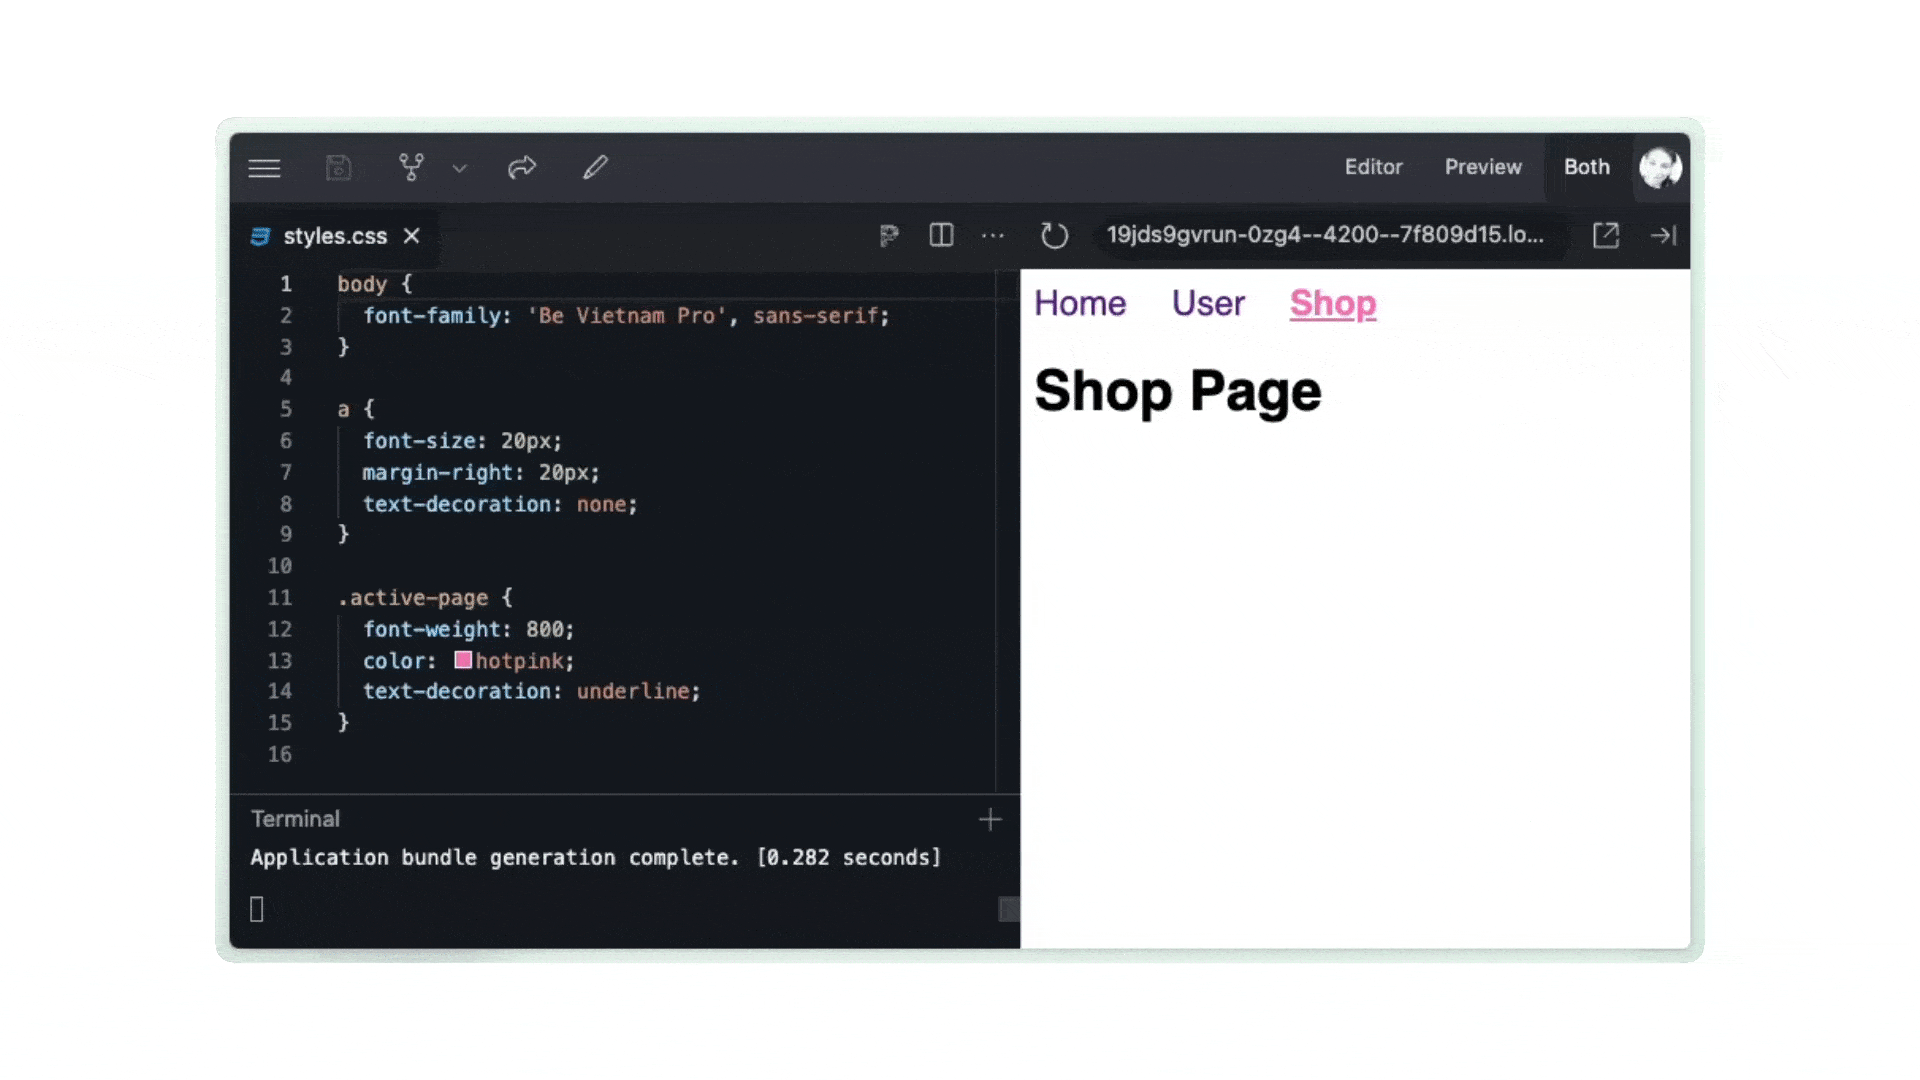
Task: Click the terminal cursor prompt
Action: 257,909
